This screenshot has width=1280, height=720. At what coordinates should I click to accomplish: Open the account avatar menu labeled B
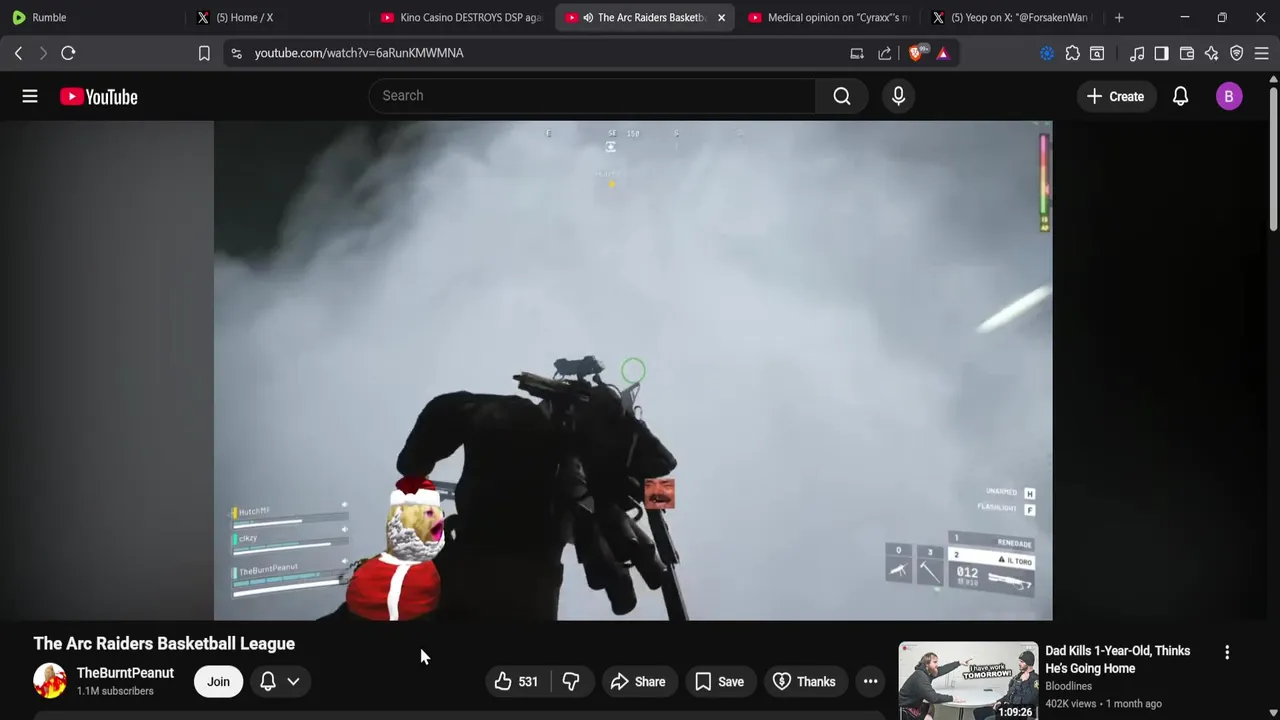click(1229, 96)
